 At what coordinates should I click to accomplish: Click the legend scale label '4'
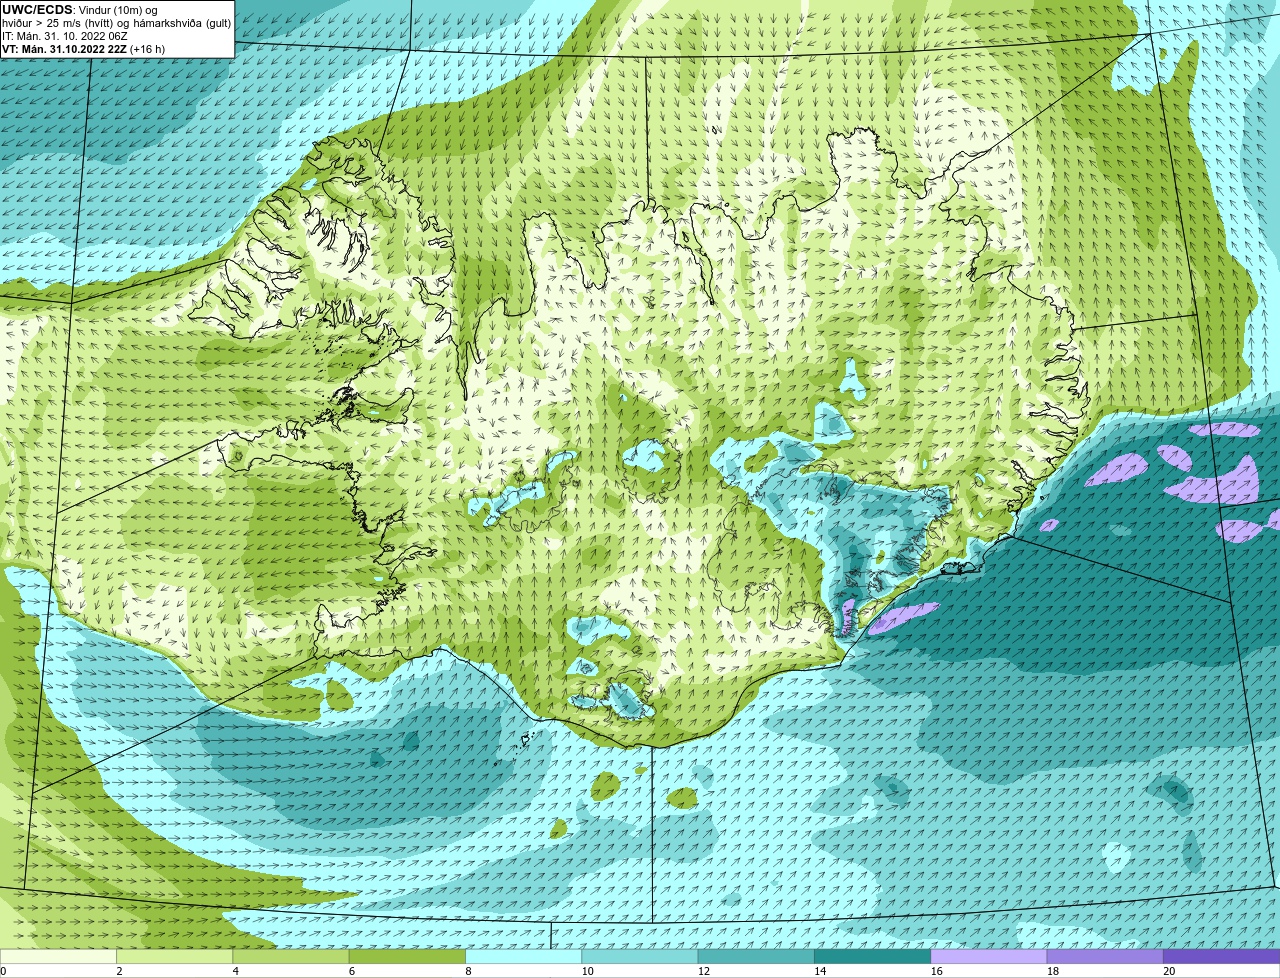(x=236, y=971)
